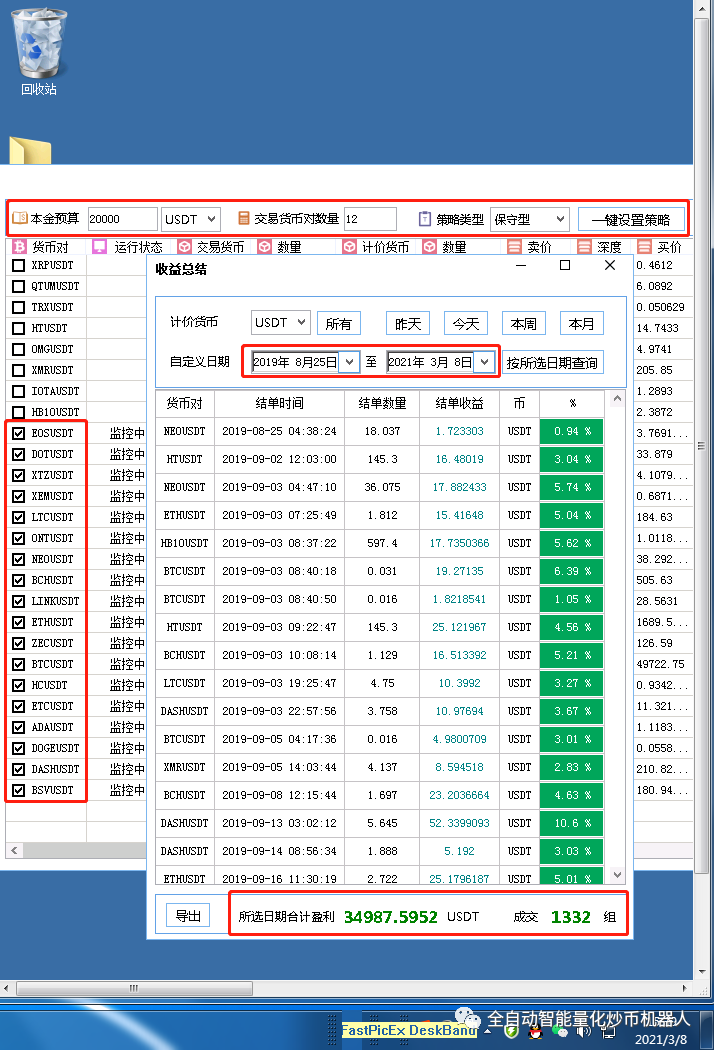The image size is (714, 1050).
Task: Open the desktop folder icon
Action: pyautogui.click(x=29, y=151)
